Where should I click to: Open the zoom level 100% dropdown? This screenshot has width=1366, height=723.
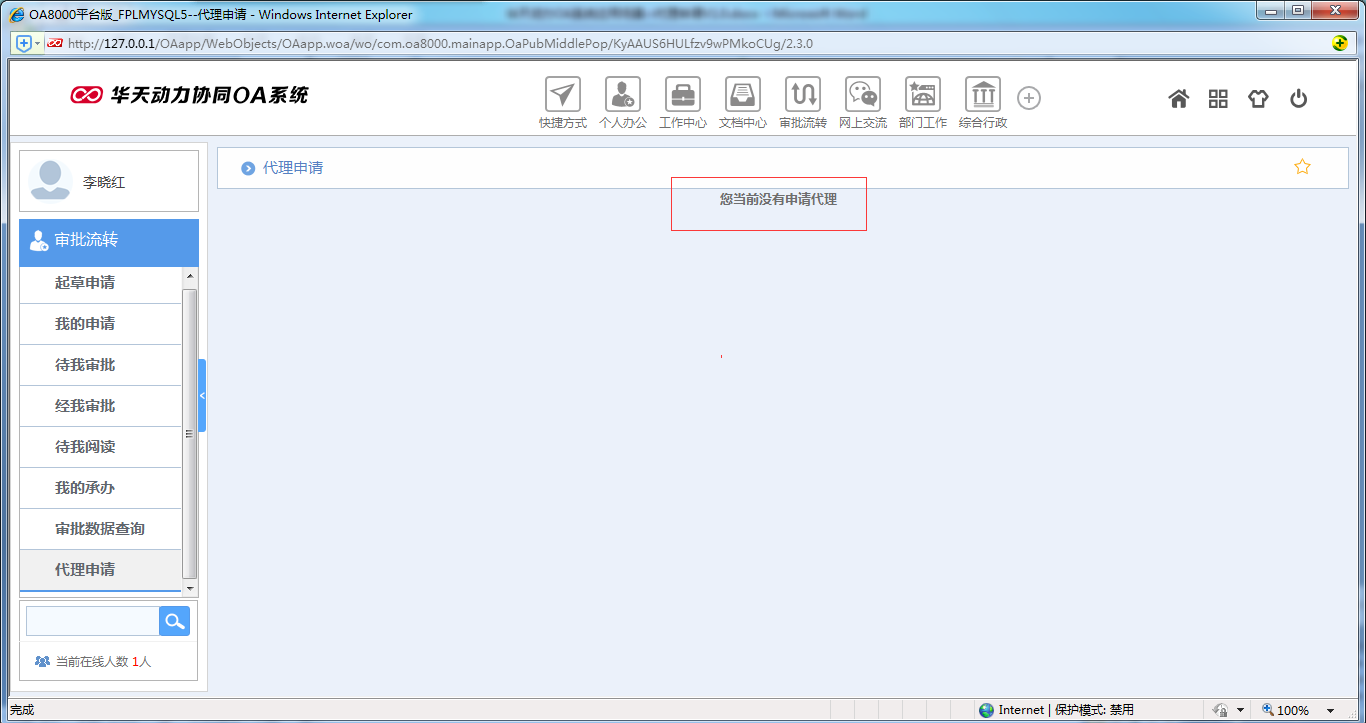coord(1330,710)
